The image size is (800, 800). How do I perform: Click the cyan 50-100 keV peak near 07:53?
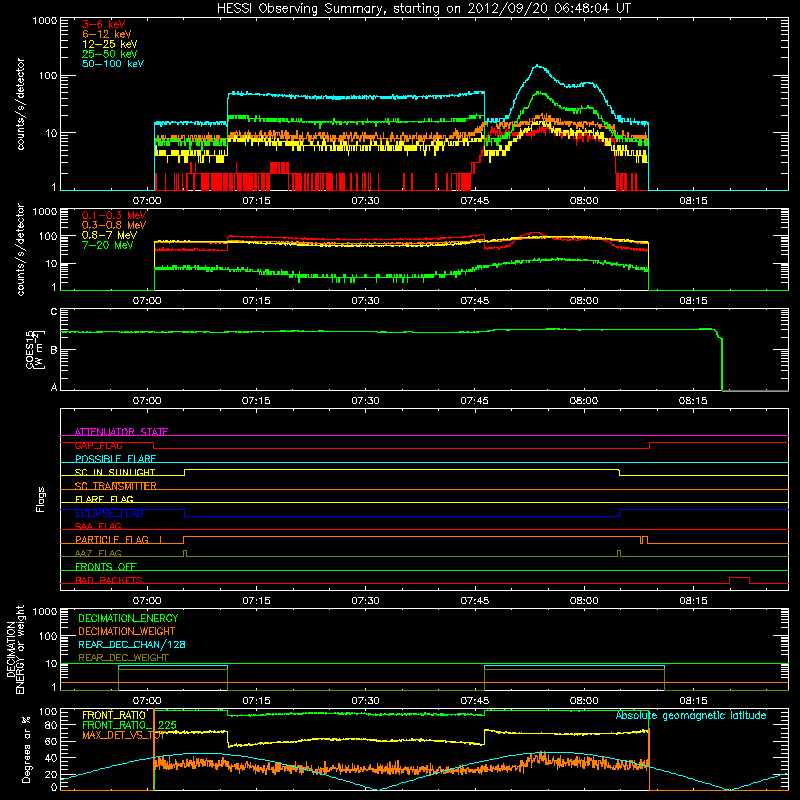coord(537,66)
